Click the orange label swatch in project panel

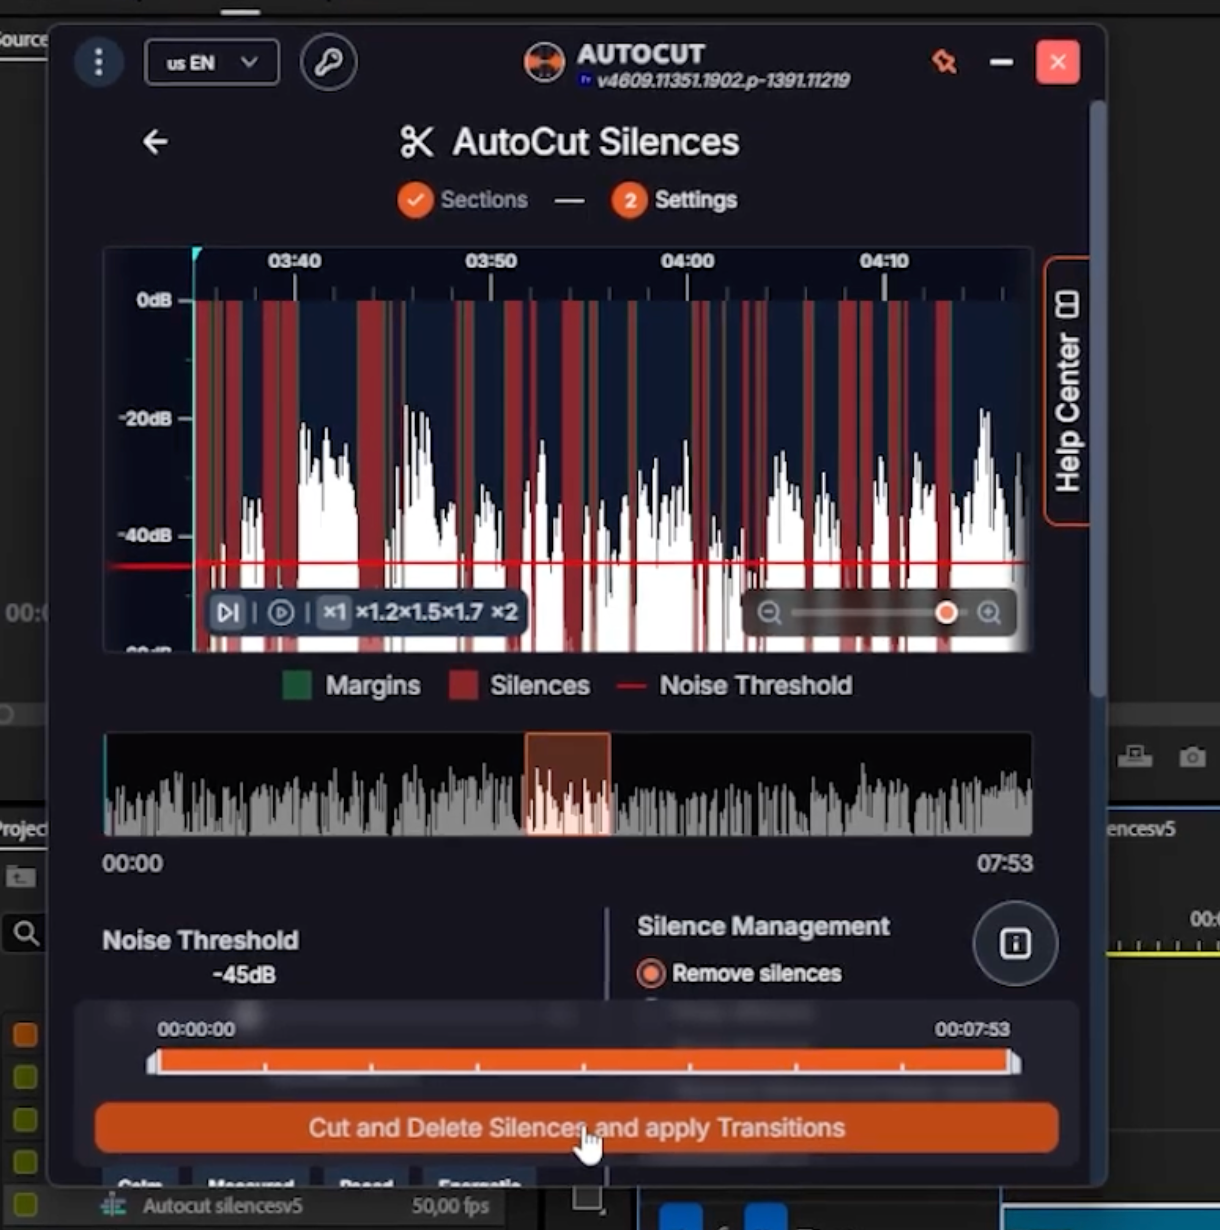(x=25, y=1035)
